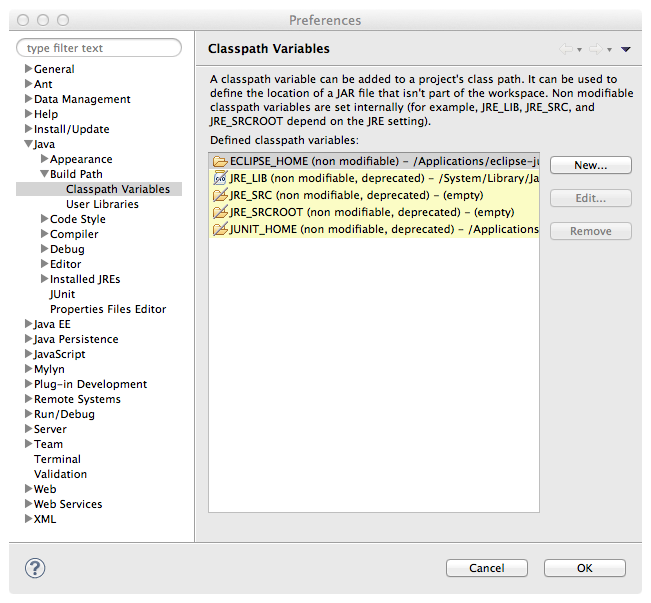Image resolution: width=651 pixels, height=603 pixels.
Task: Expand the Plug-in Development node
Action: (28, 383)
